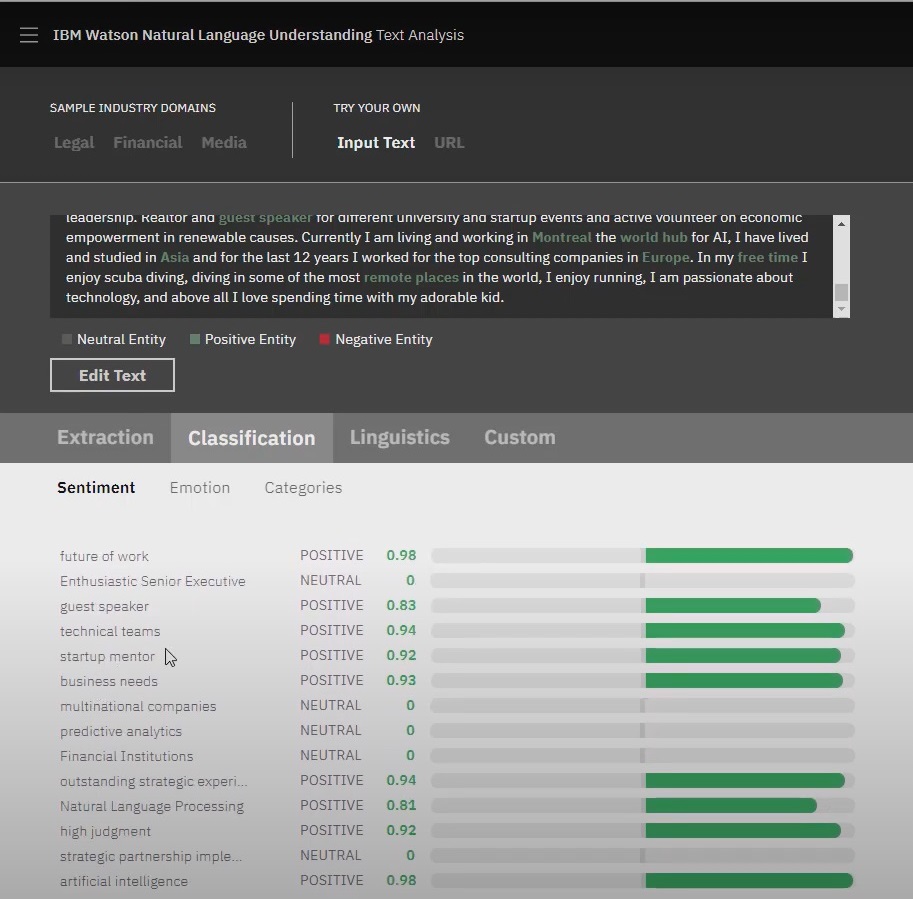Open the Linguistics tab

[x=399, y=437]
